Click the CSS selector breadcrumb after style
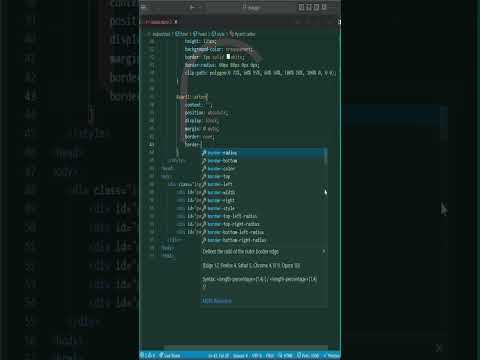Screen dimensions: 480x360 click(243, 34)
